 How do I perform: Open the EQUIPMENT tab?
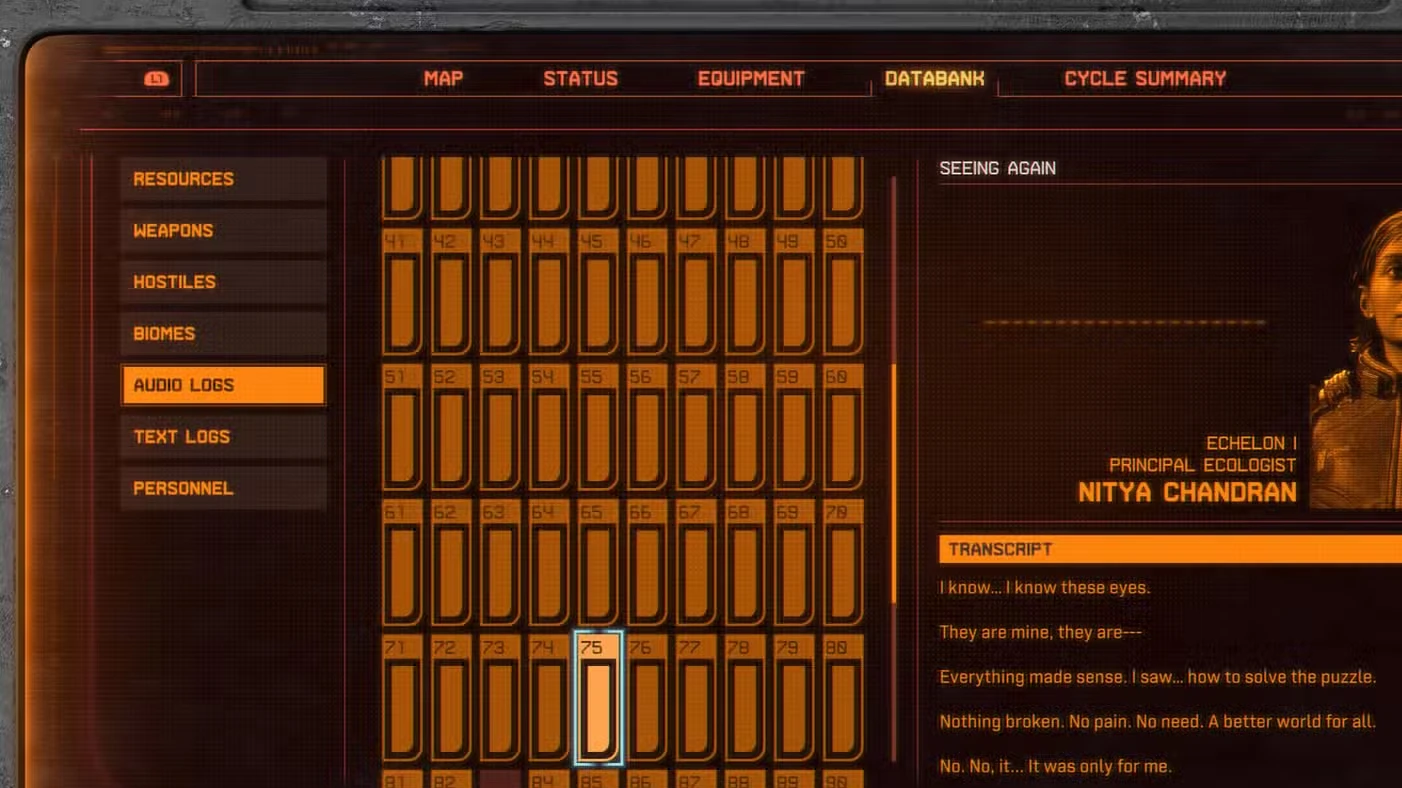coord(751,79)
